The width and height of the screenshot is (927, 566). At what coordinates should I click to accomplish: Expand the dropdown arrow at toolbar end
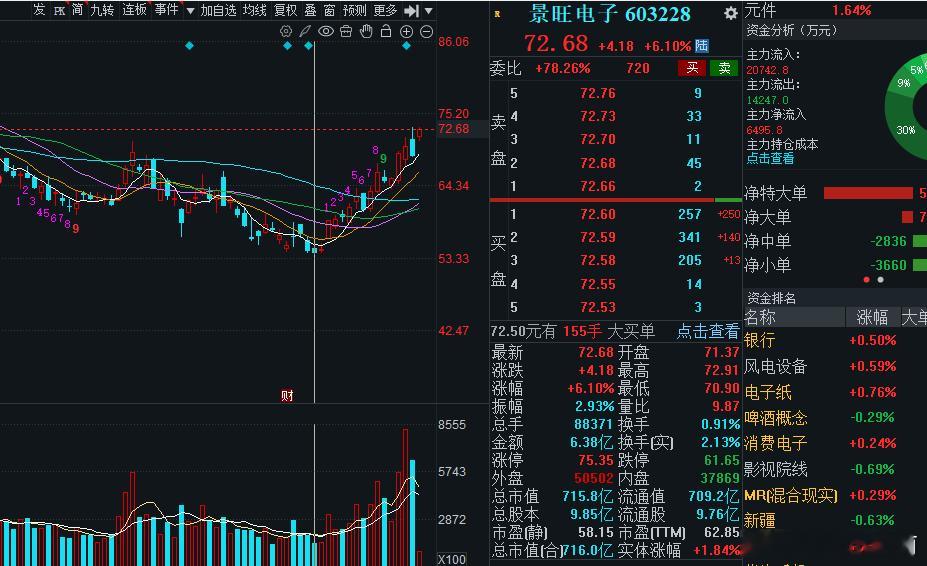tap(429, 11)
